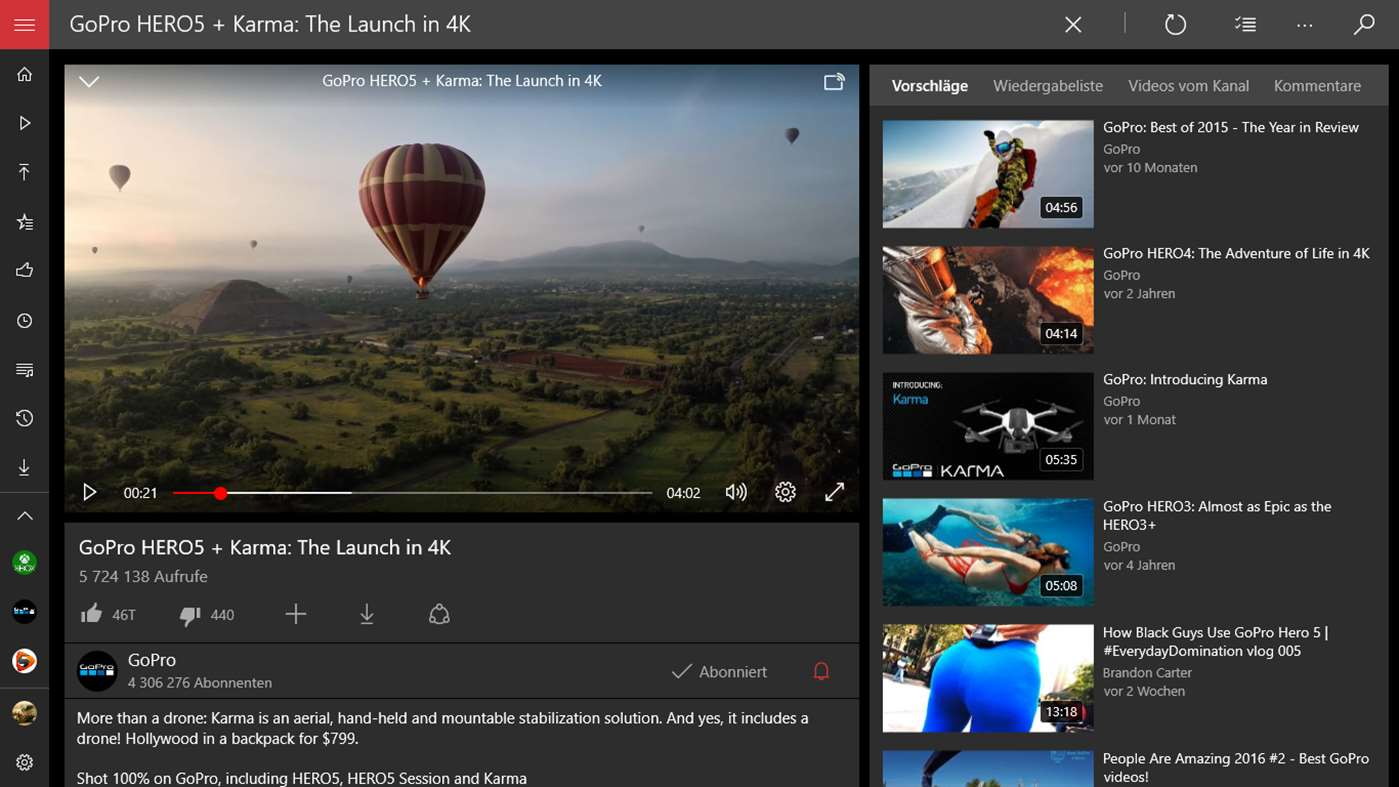This screenshot has width=1399, height=787.
Task: Open GoPro HERO3 Almost as Epic title
Action: [1217, 515]
